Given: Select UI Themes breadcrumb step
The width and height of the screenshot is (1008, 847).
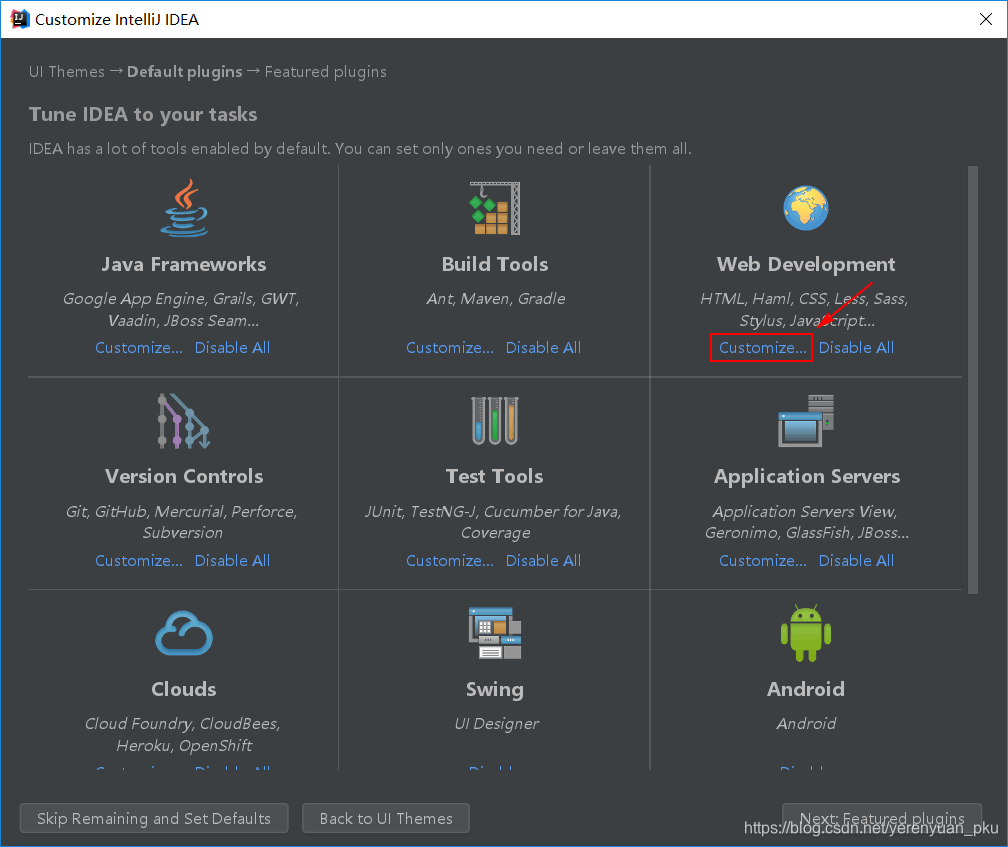Looking at the screenshot, I should (67, 71).
